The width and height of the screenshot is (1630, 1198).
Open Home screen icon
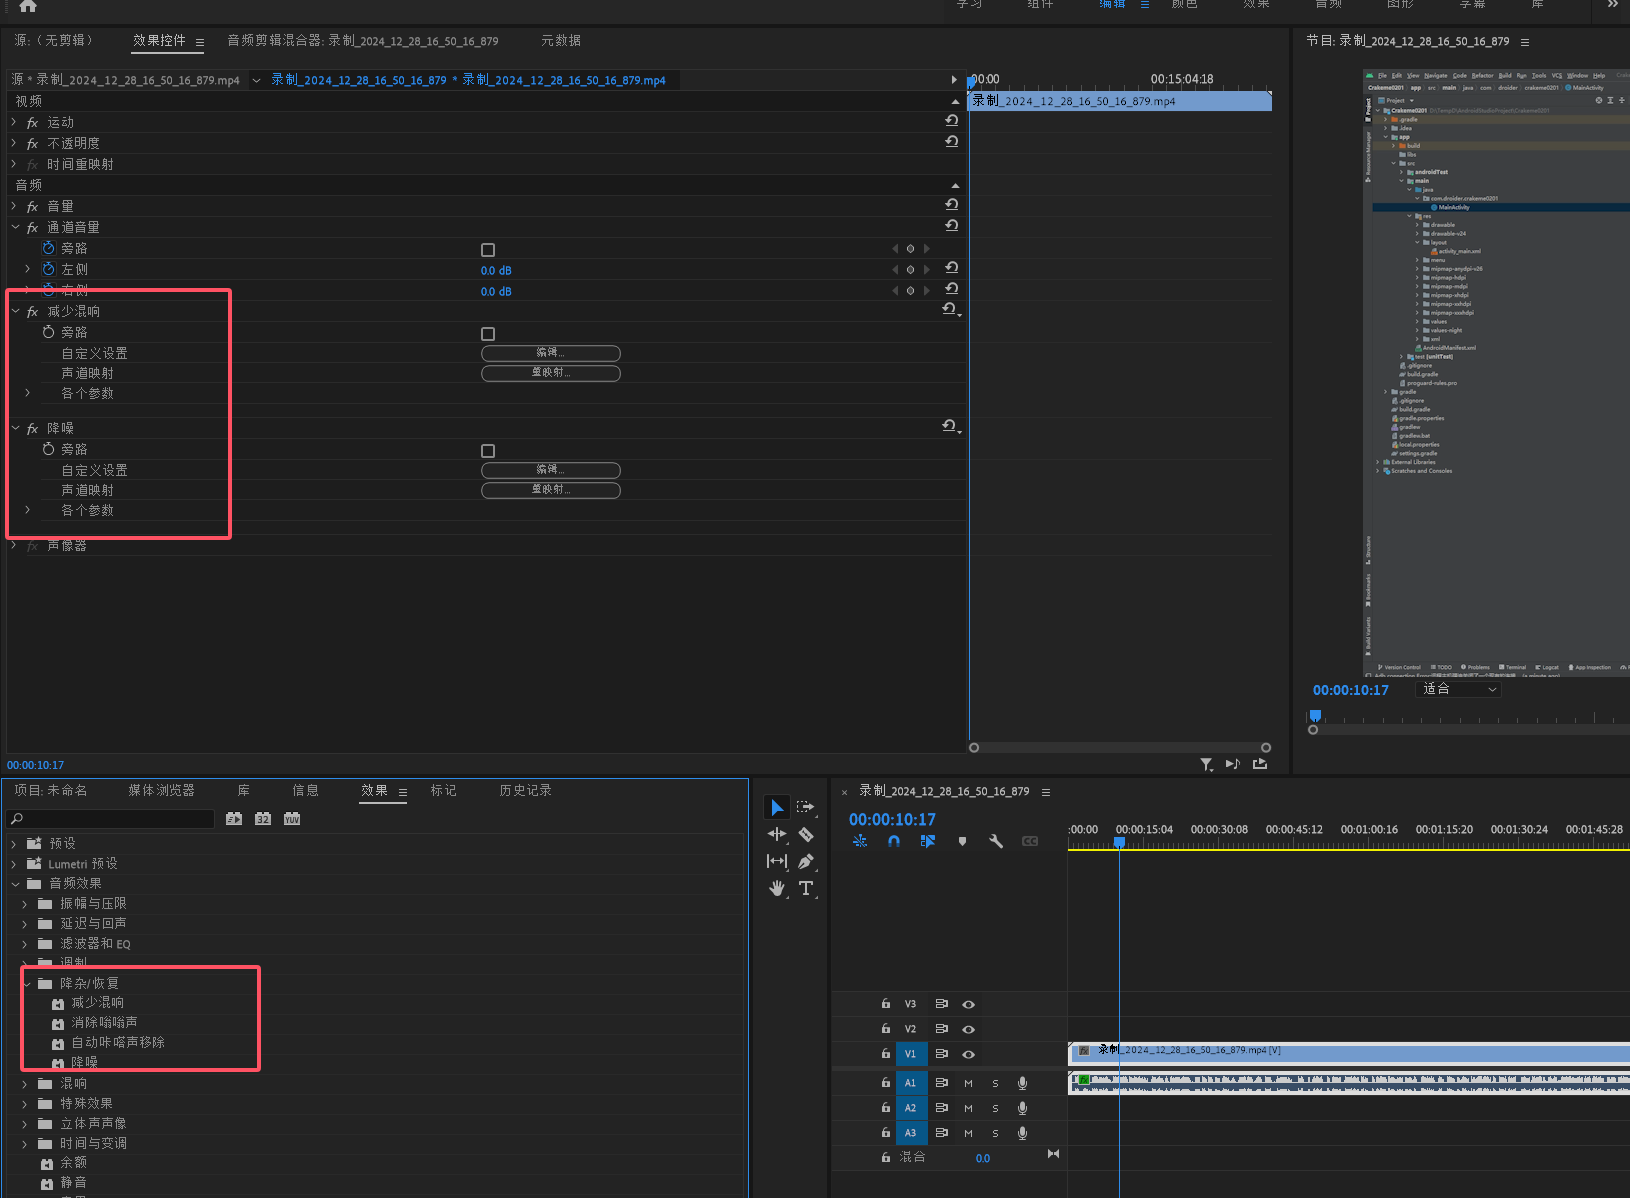coord(28,6)
